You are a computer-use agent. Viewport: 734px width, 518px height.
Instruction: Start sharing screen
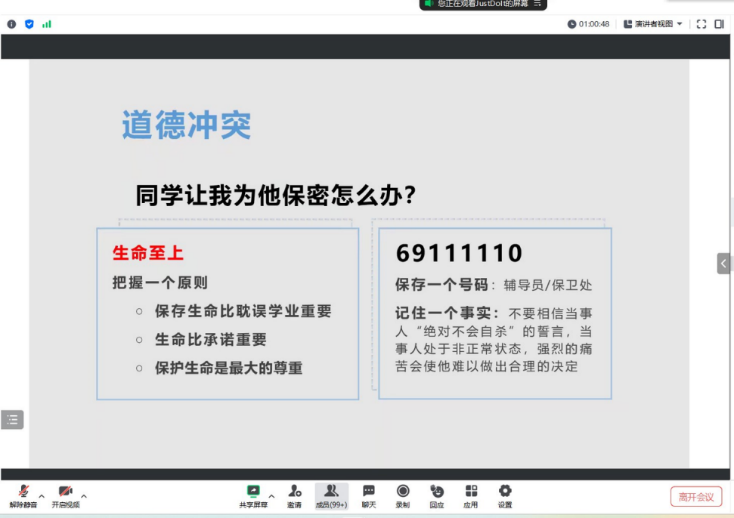253,492
